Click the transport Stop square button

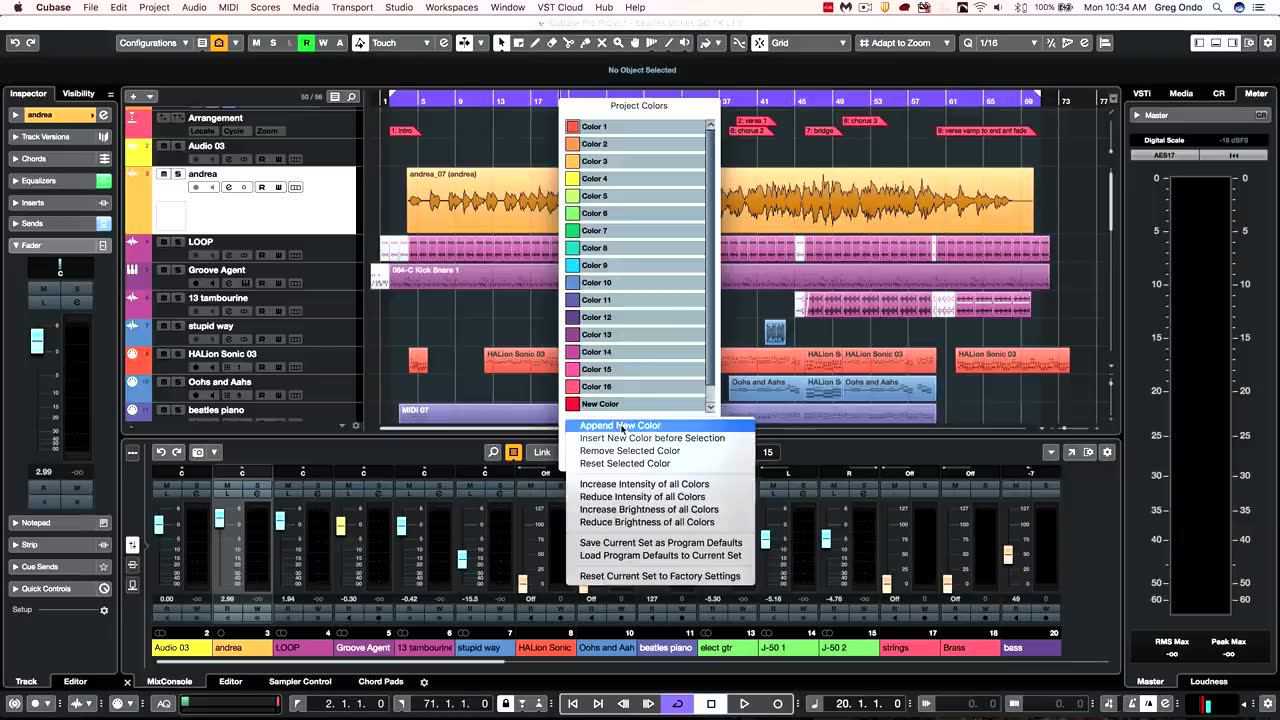tap(711, 704)
